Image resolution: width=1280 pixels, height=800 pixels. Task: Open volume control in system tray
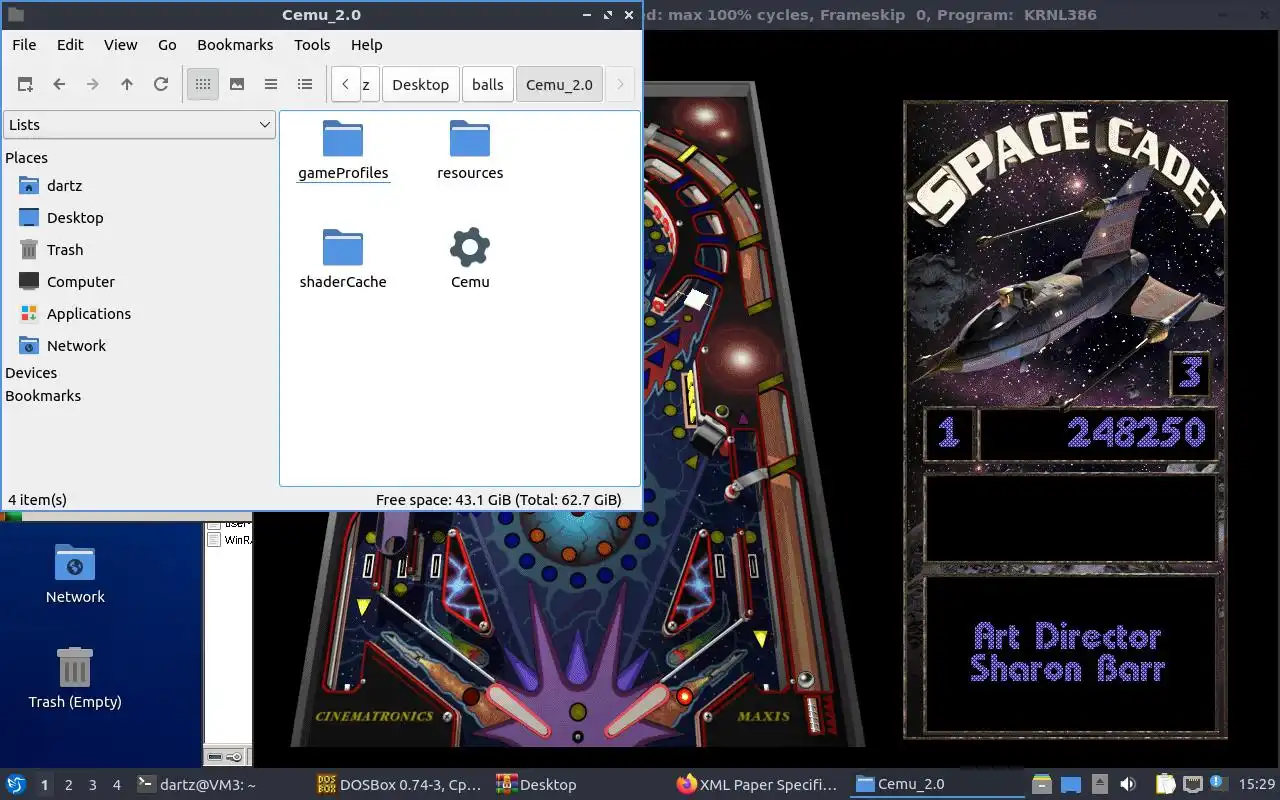click(1128, 785)
